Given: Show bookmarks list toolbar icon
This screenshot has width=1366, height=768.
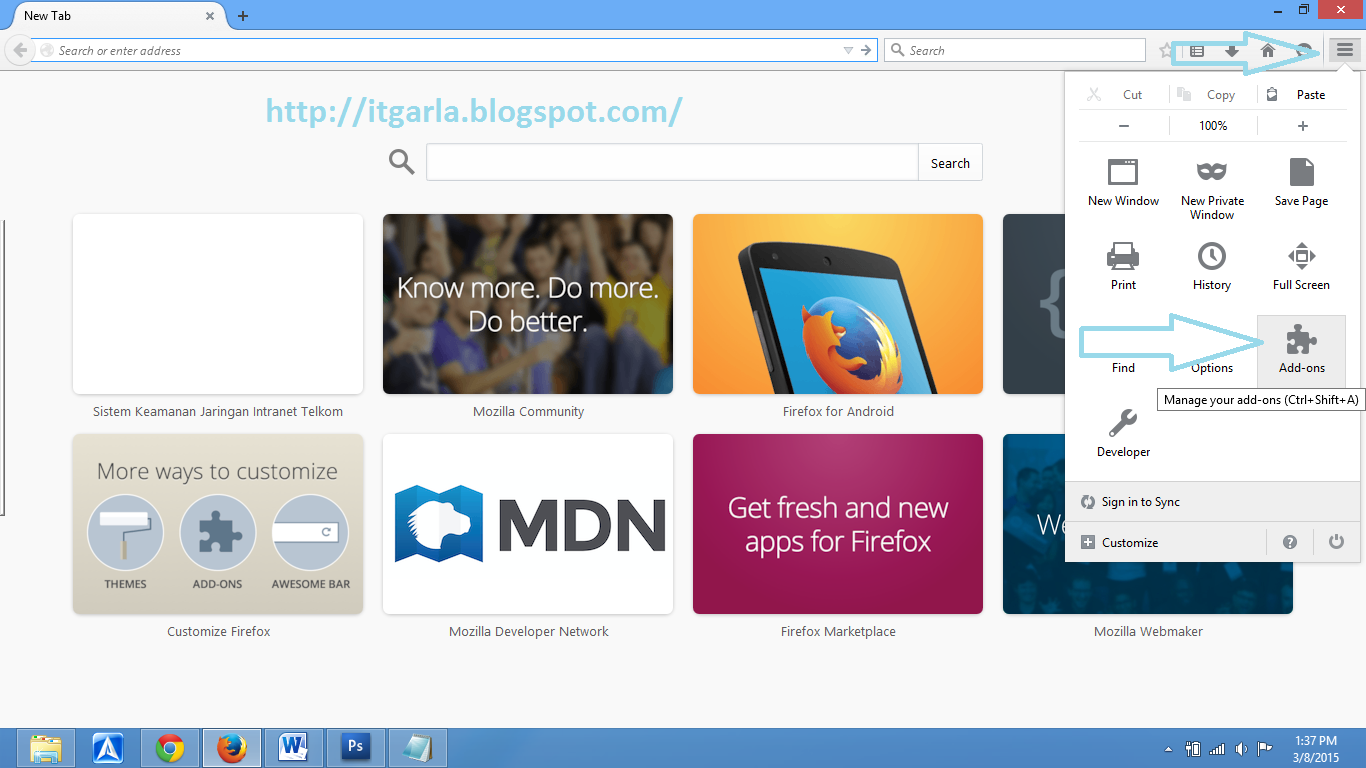Looking at the screenshot, I should (x=1197, y=50).
